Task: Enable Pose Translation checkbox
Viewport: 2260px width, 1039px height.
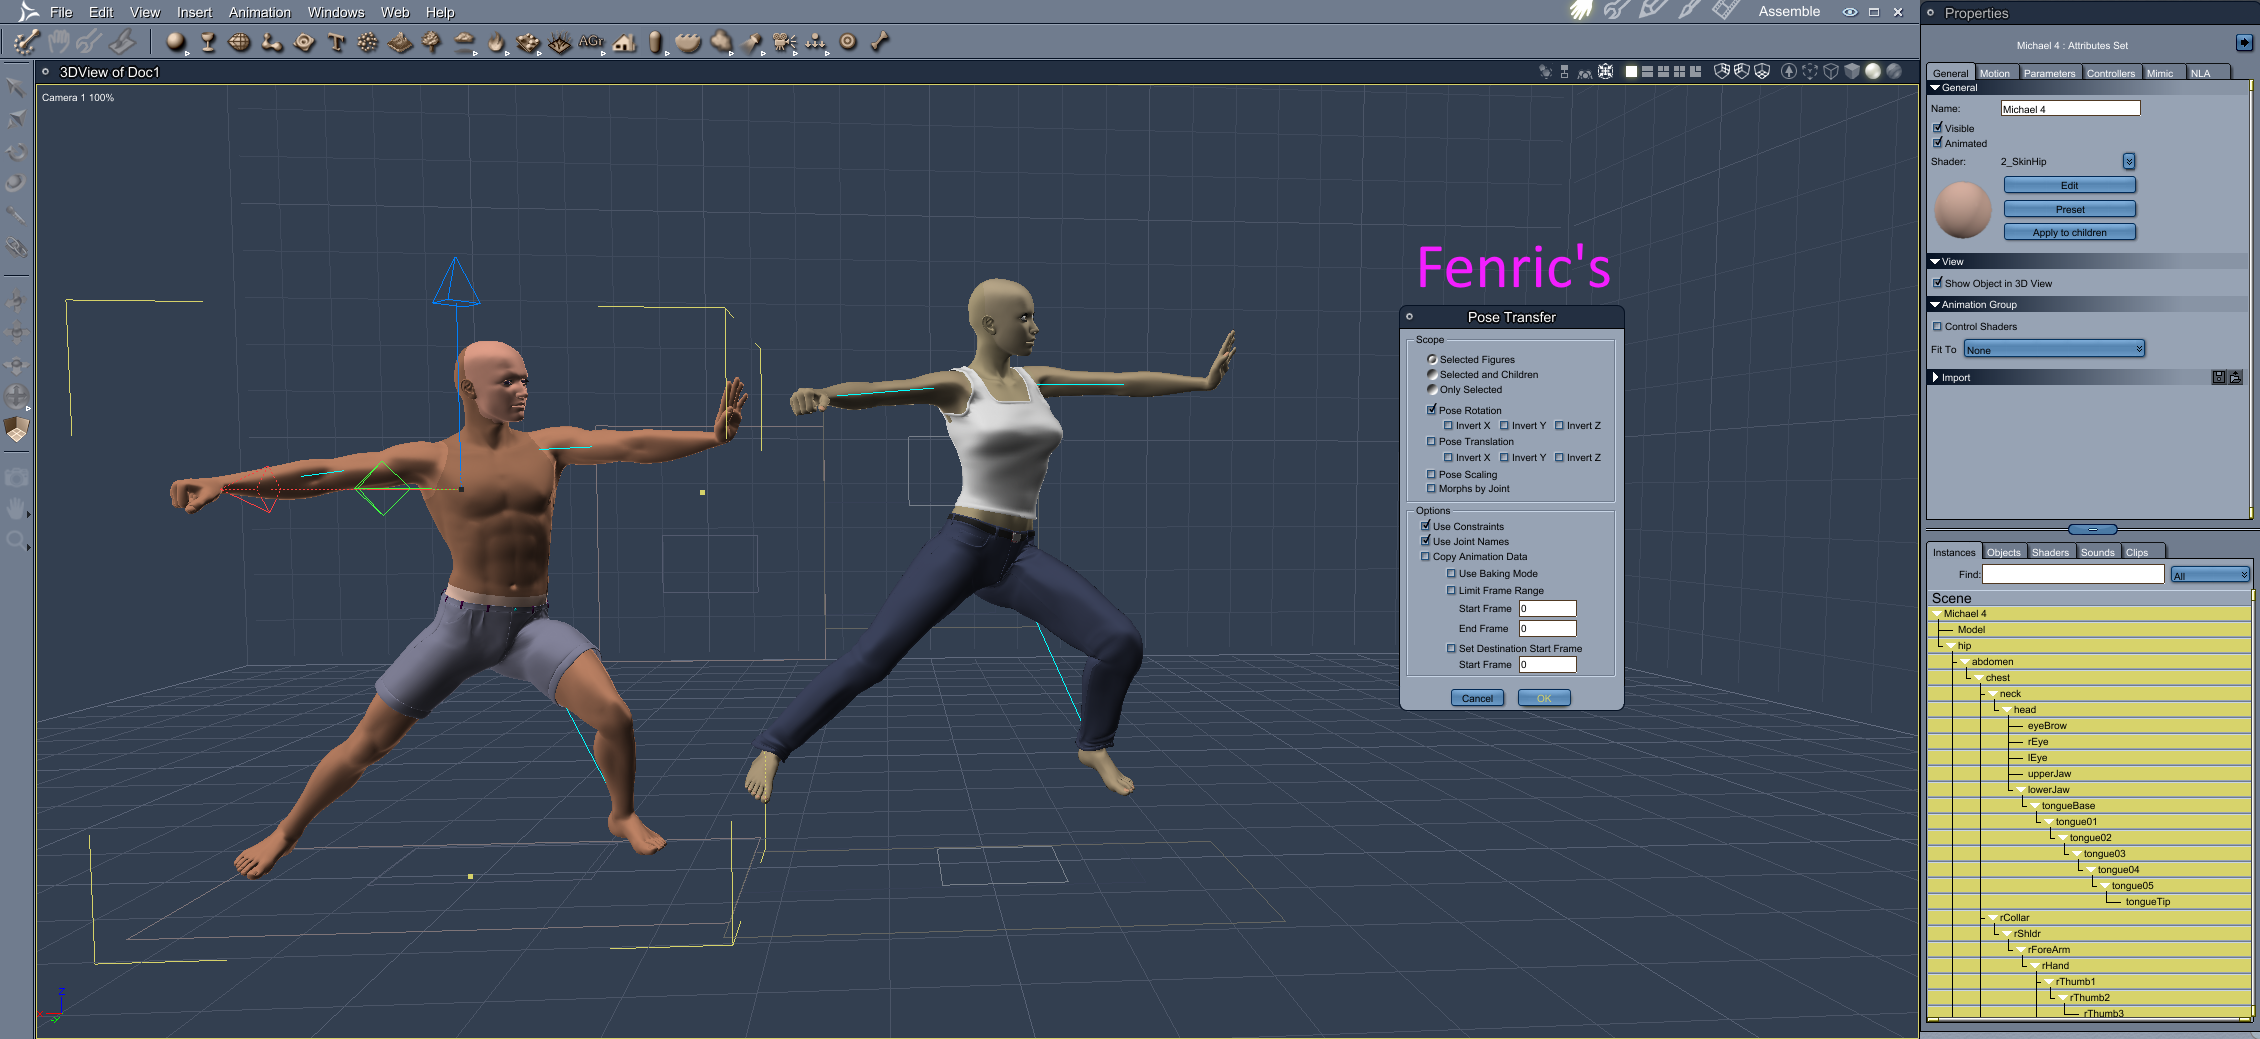Action: coord(1431,442)
